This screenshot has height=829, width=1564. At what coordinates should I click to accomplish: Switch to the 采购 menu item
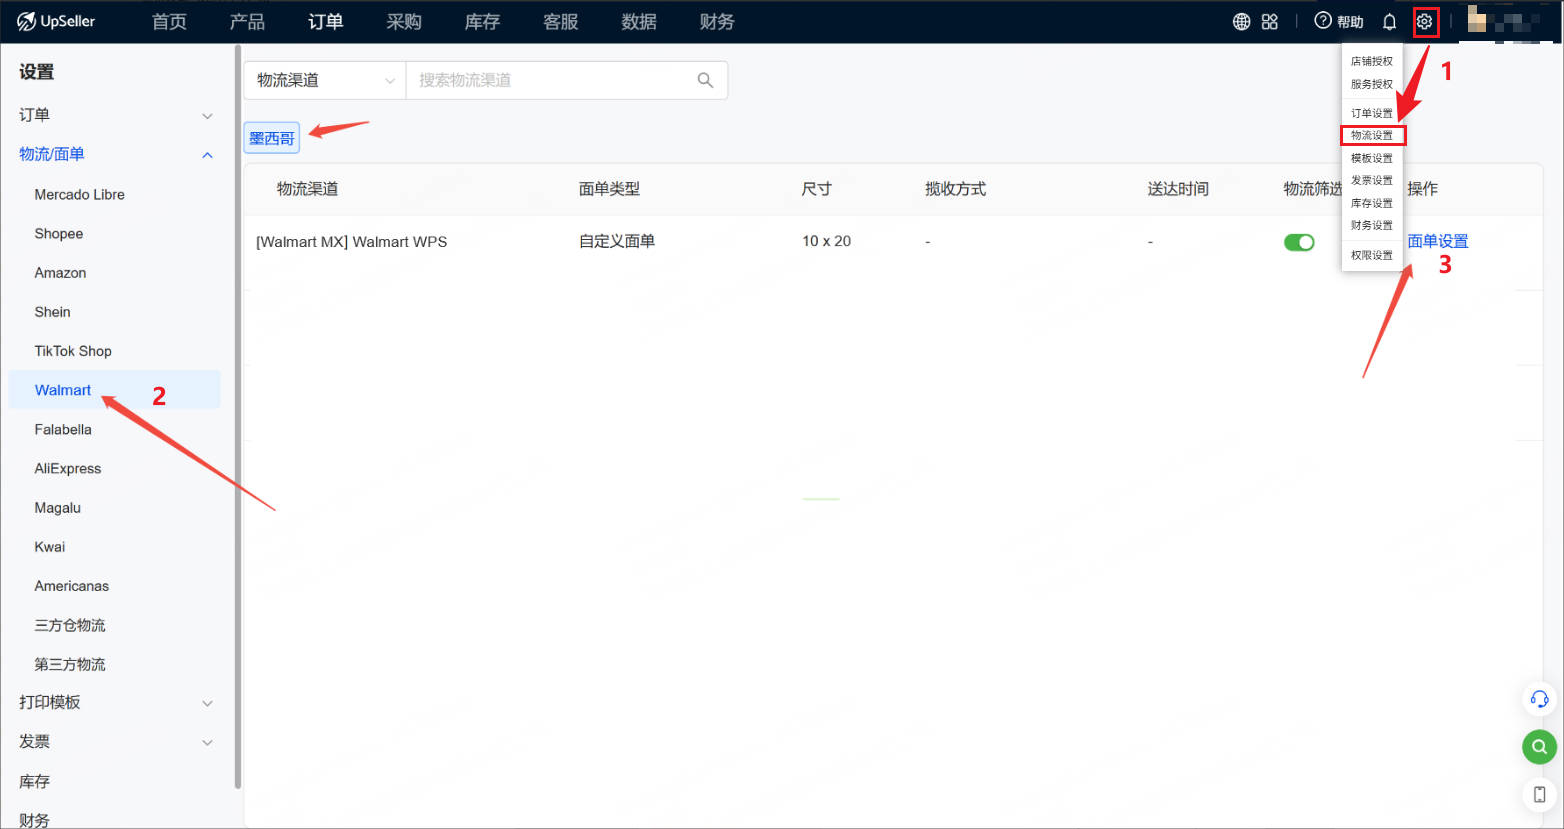tap(403, 21)
